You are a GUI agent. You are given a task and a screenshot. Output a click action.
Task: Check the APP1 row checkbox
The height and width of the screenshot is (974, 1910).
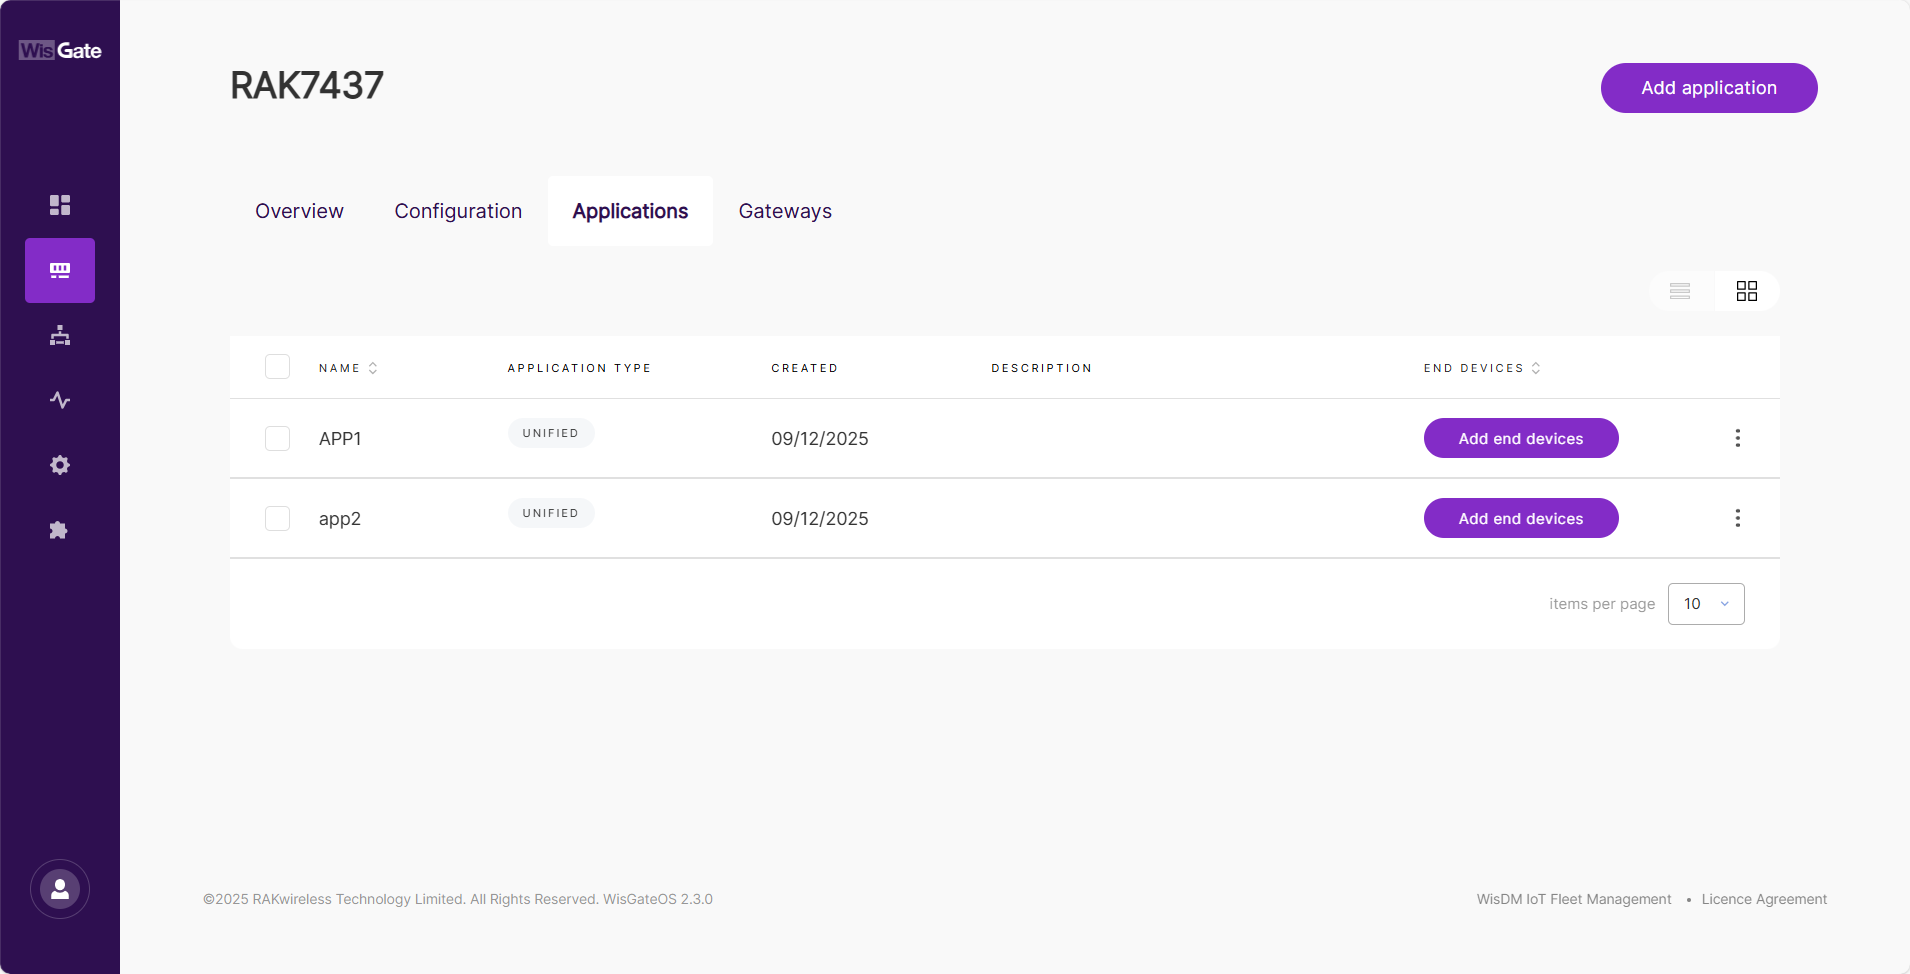click(x=277, y=438)
